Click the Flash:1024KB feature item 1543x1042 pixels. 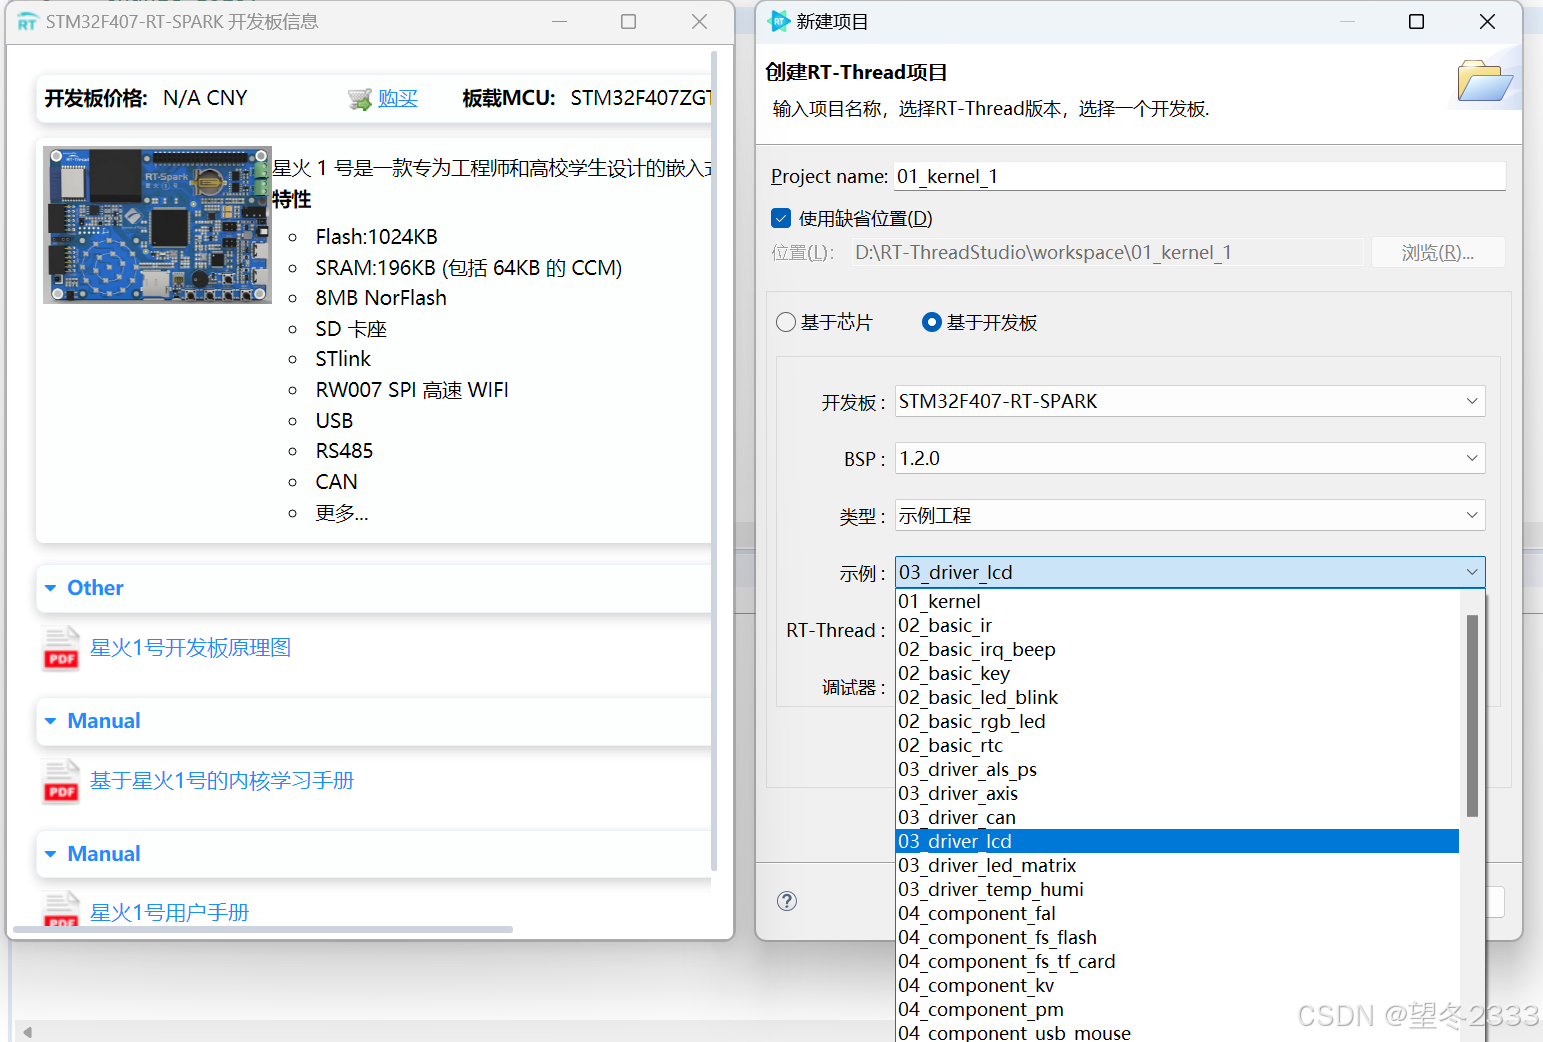(x=377, y=237)
